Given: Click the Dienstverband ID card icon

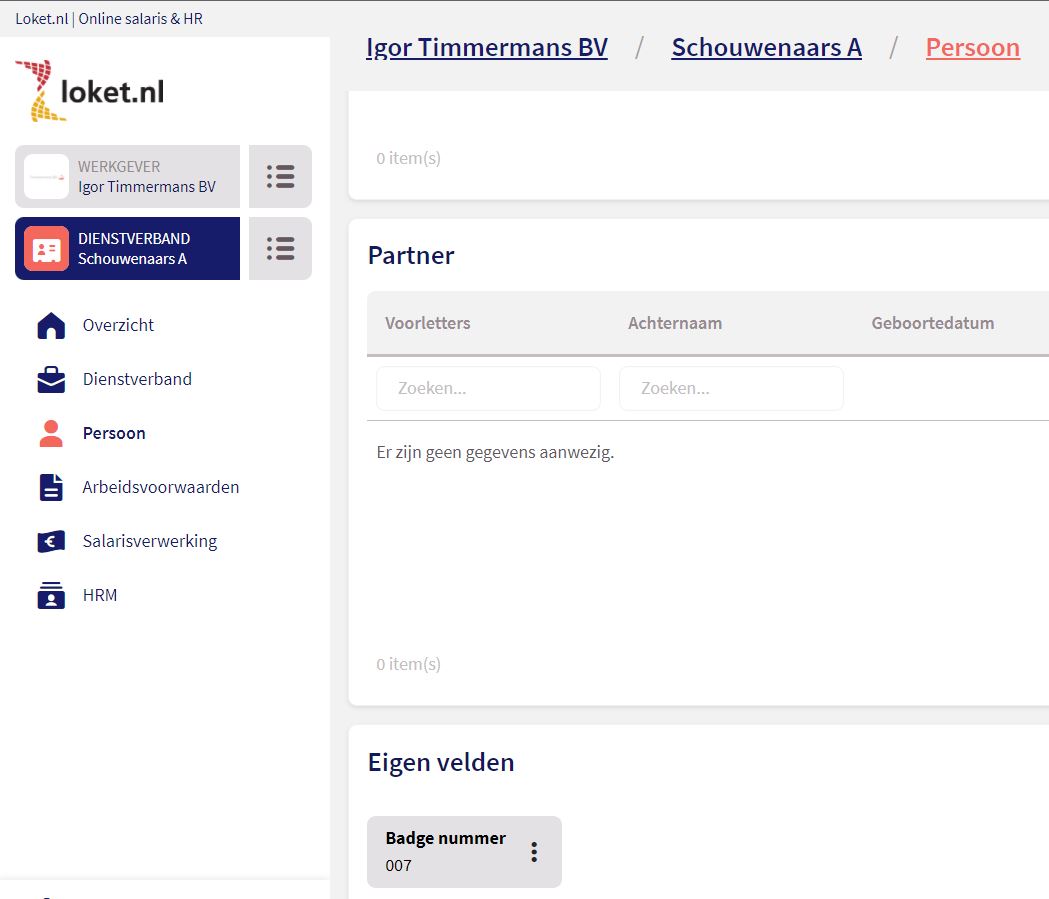Looking at the screenshot, I should click(x=46, y=249).
